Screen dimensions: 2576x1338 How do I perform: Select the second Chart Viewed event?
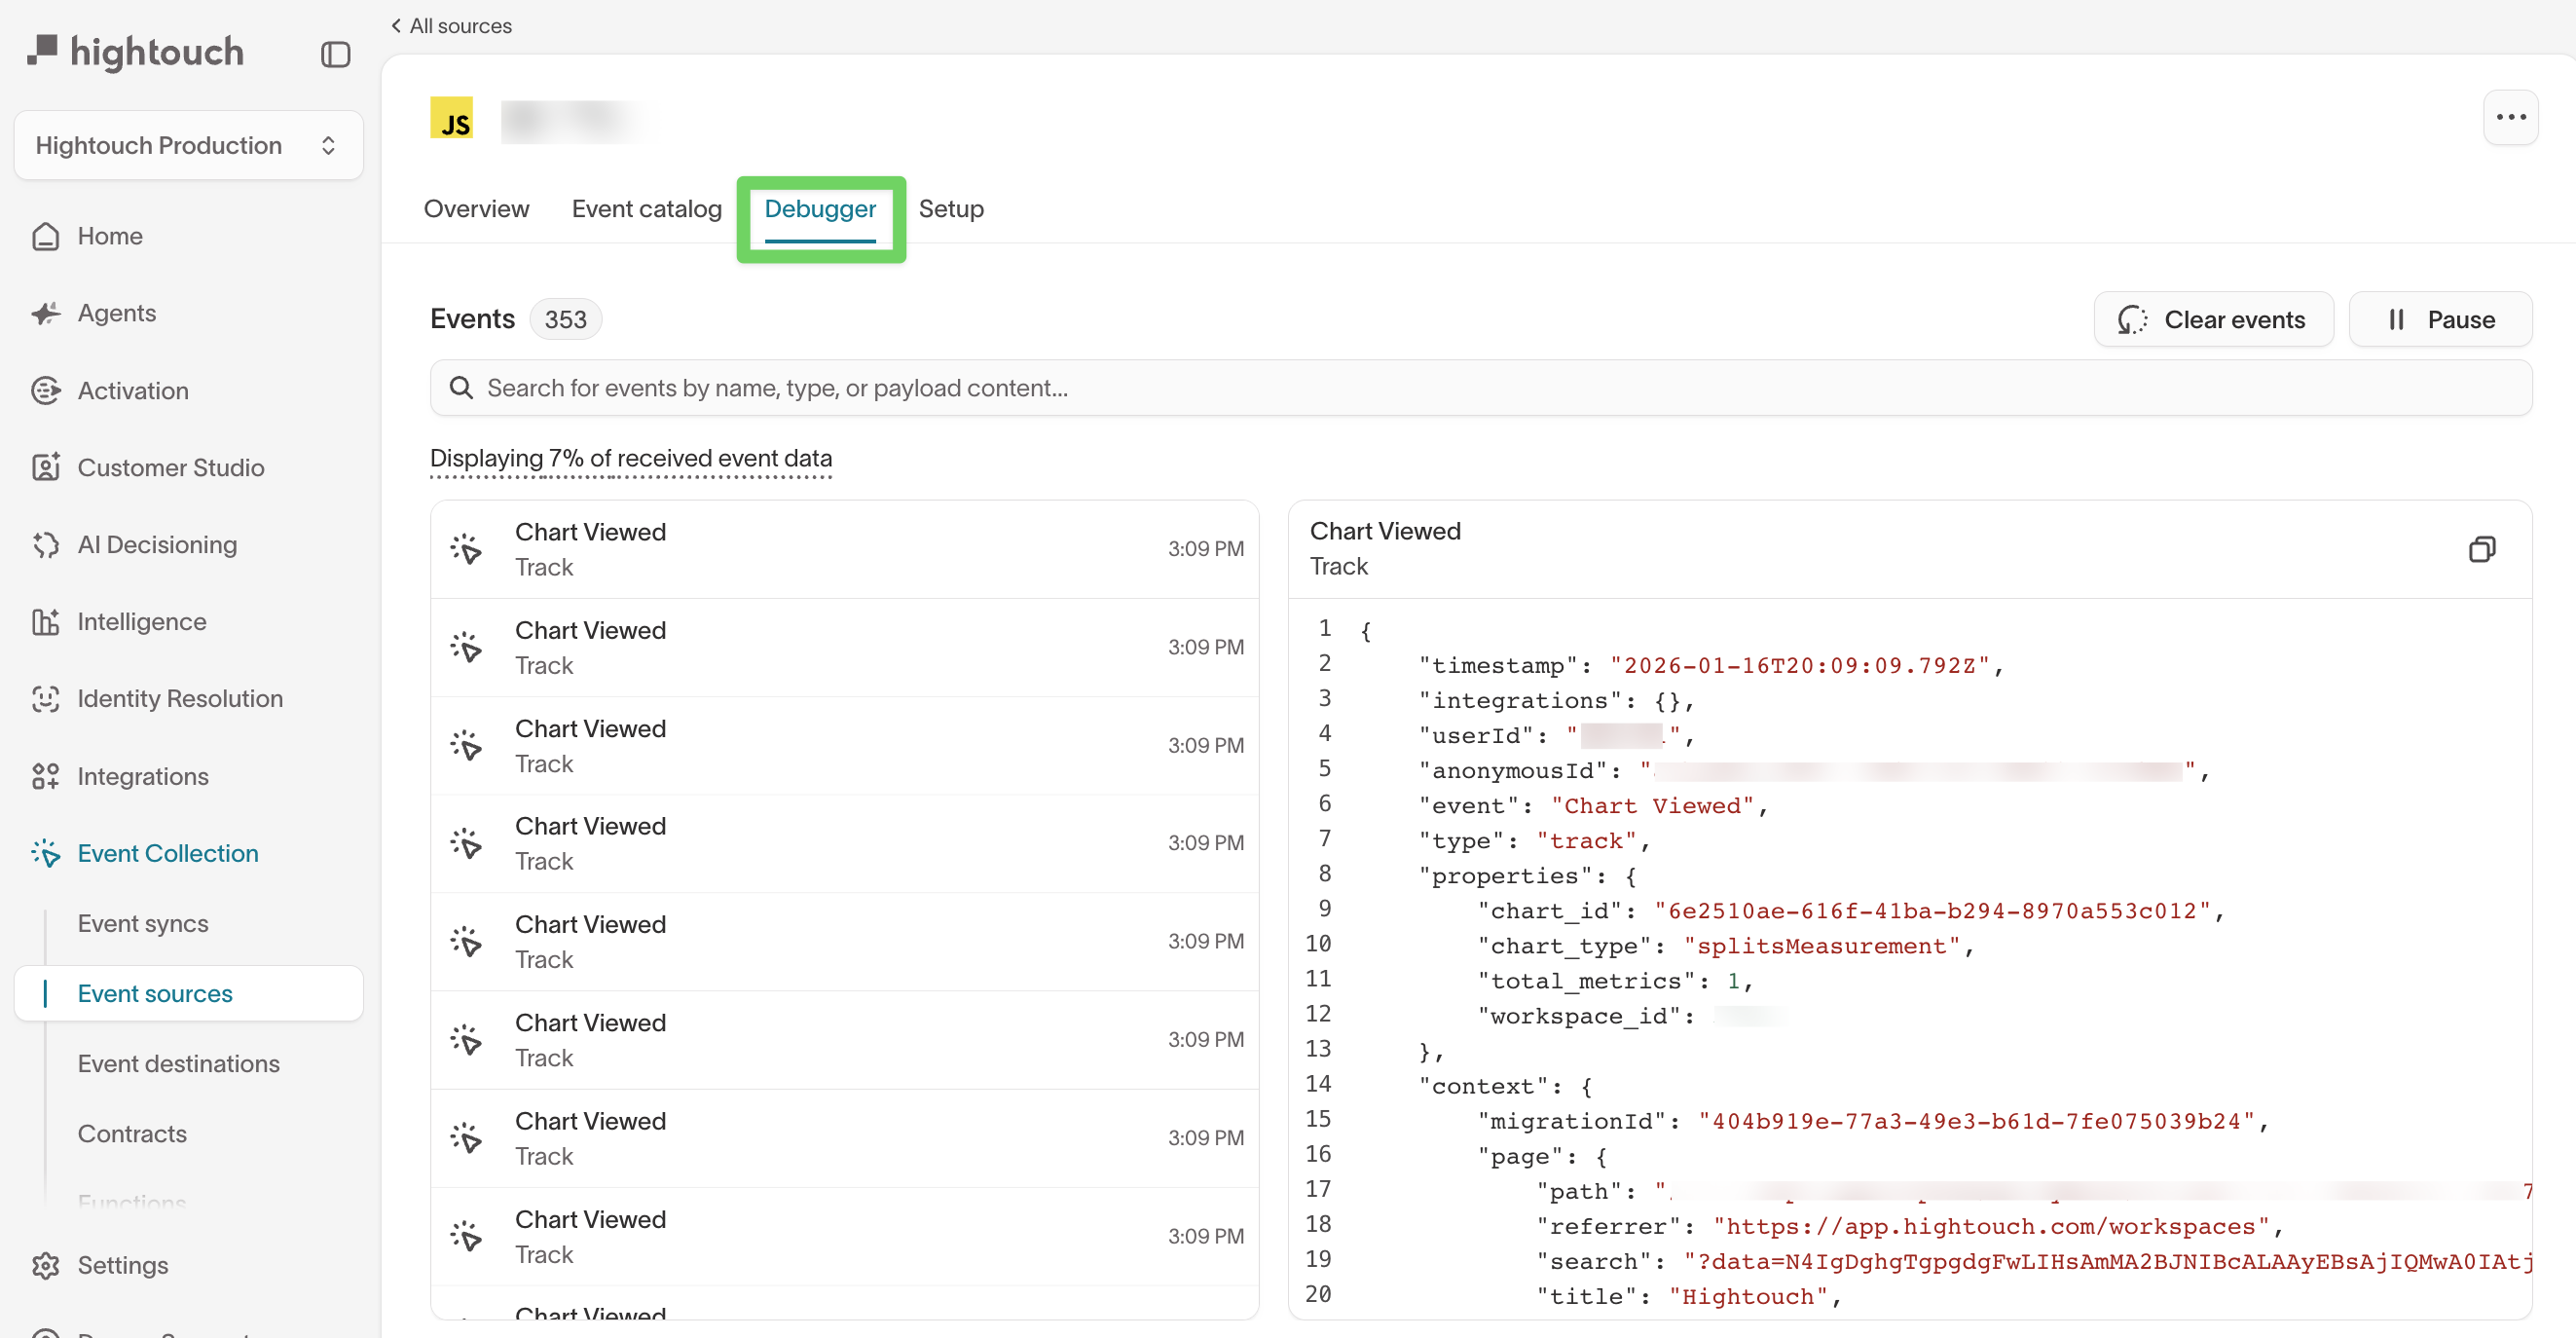845,646
